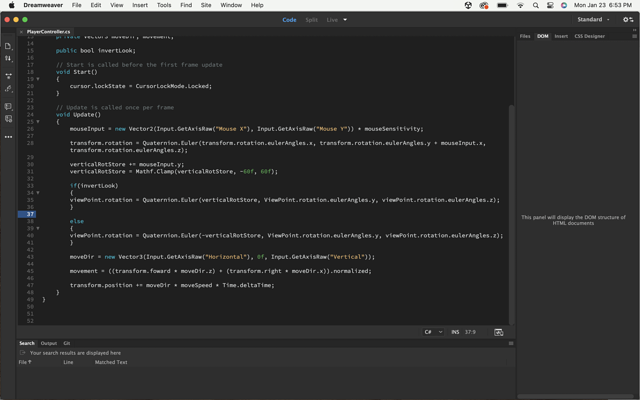This screenshot has height=400, width=640.
Task: Open the Edit menu
Action: tap(96, 5)
